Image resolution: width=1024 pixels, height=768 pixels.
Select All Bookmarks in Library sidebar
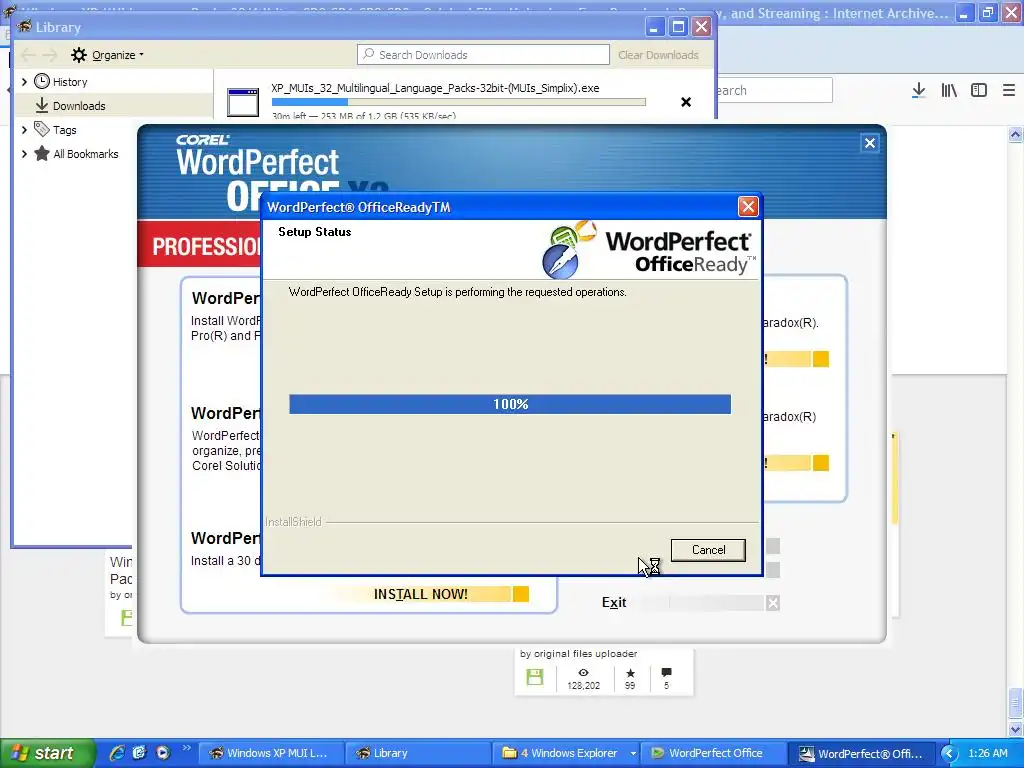86,154
